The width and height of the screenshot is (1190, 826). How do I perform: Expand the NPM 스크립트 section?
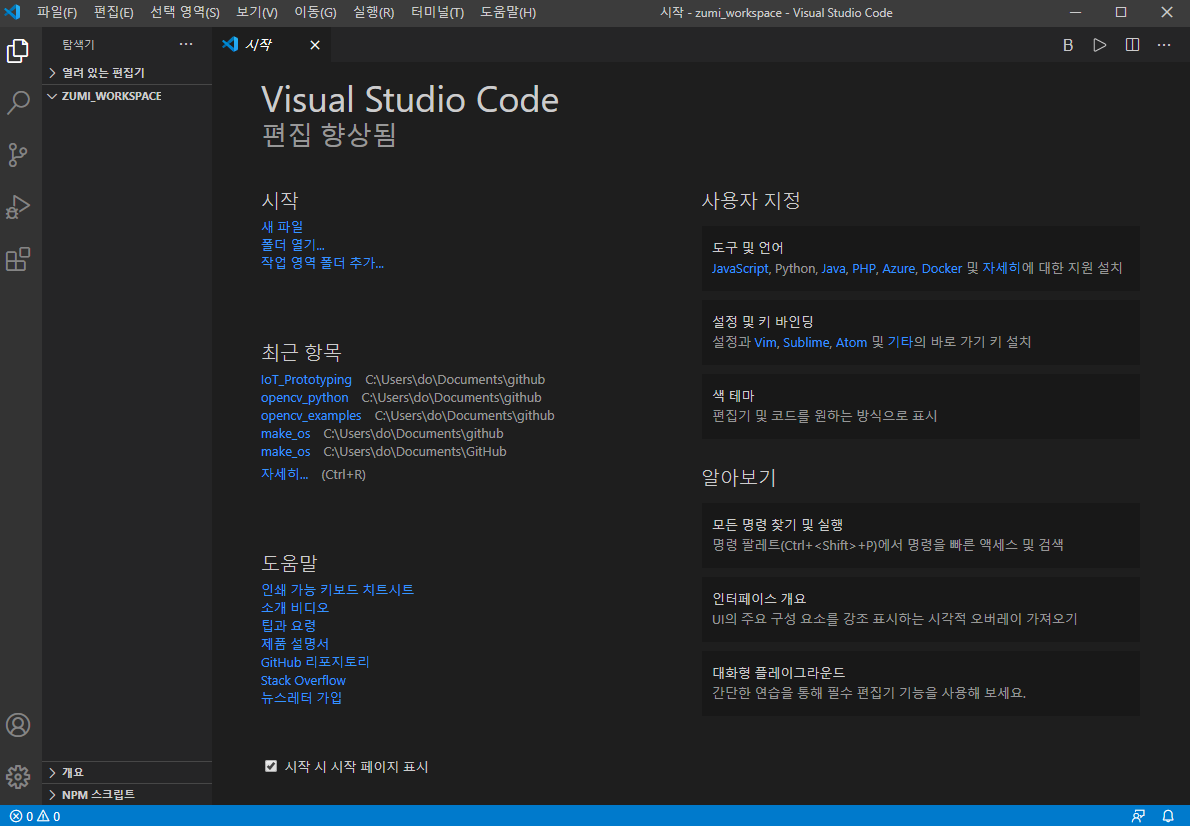click(127, 794)
